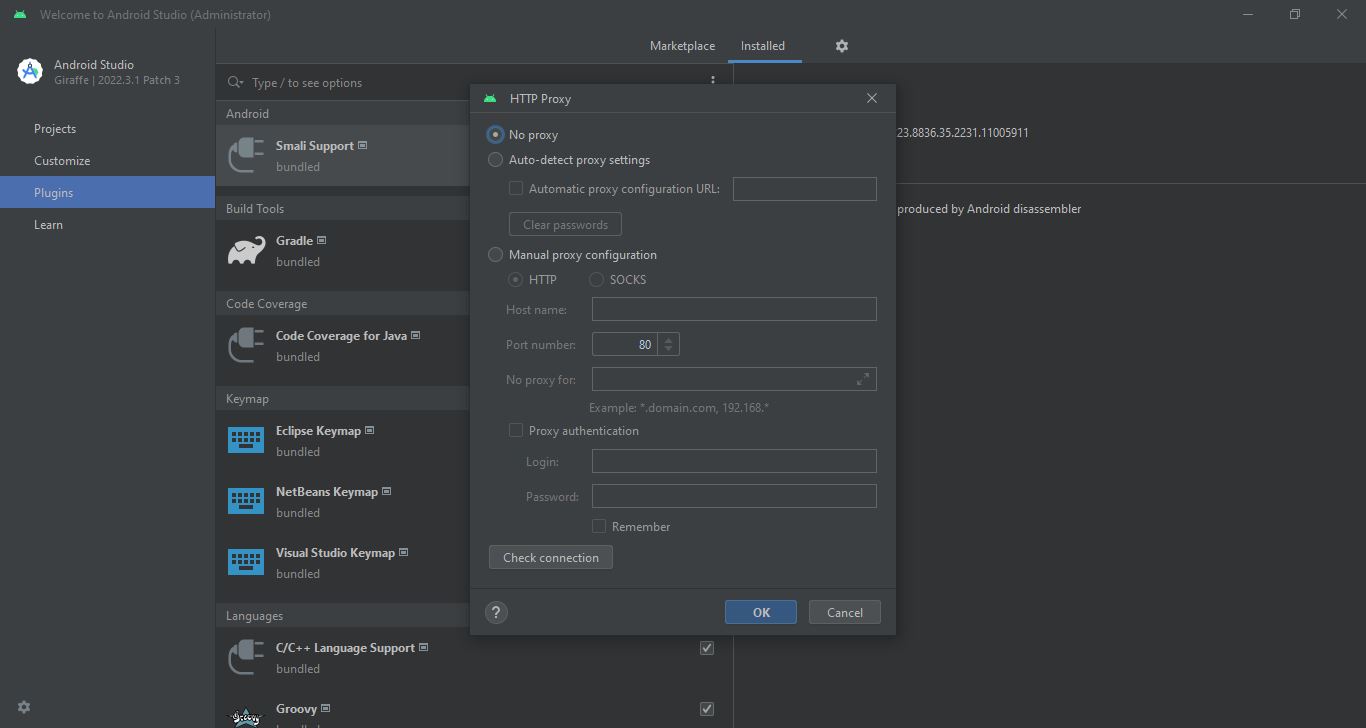This screenshot has width=1366, height=728.
Task: Select the Code Coverage for Java row
Action: pos(343,345)
